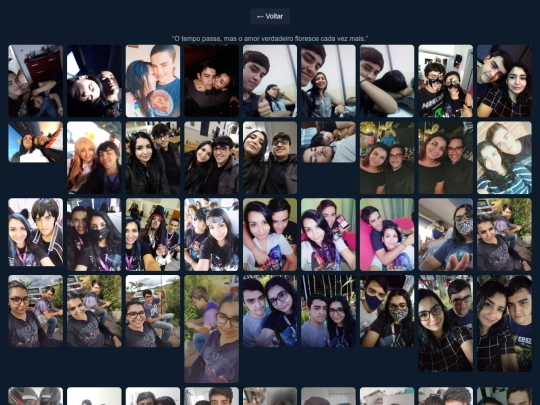Open the thumbs-up classroom selfie
The height and width of the screenshot is (405, 540).
tap(270, 81)
